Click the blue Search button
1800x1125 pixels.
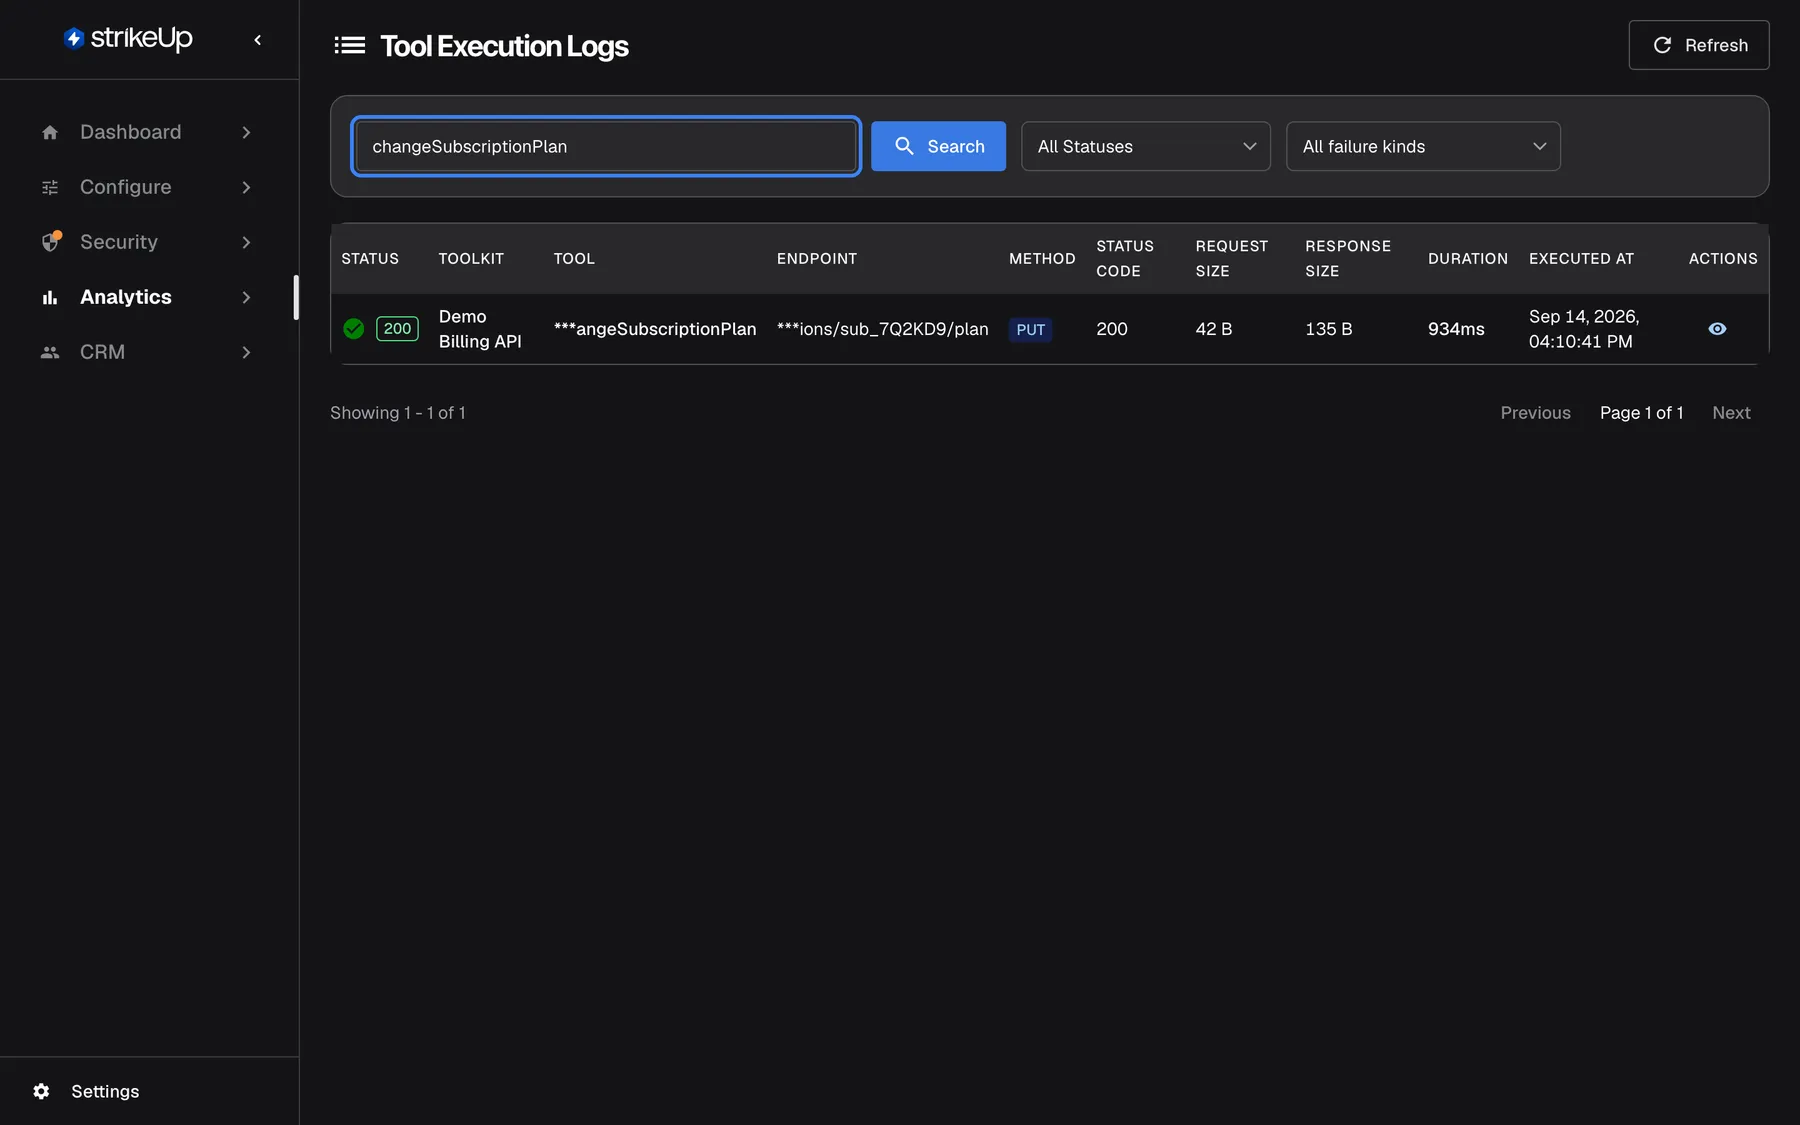click(938, 146)
